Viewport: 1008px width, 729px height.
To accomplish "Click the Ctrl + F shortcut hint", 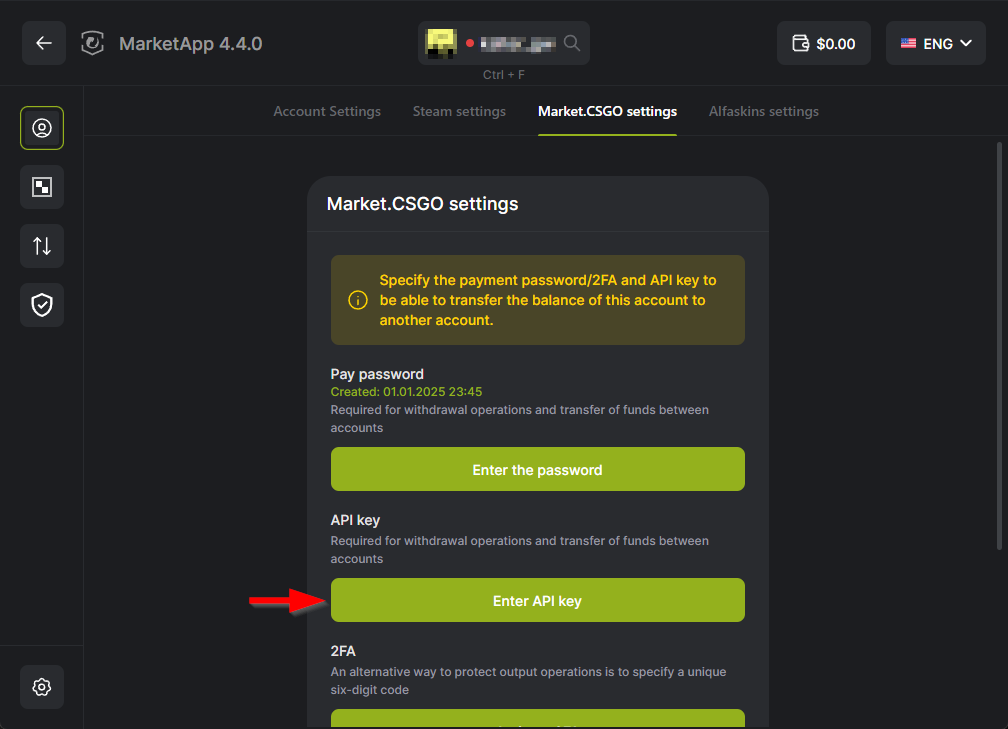I will (503, 75).
